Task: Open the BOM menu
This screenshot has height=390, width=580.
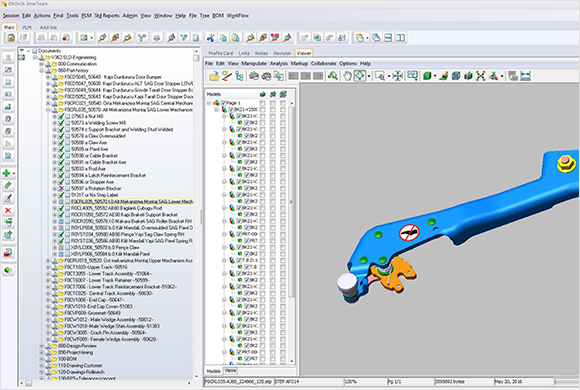Action: (x=218, y=16)
